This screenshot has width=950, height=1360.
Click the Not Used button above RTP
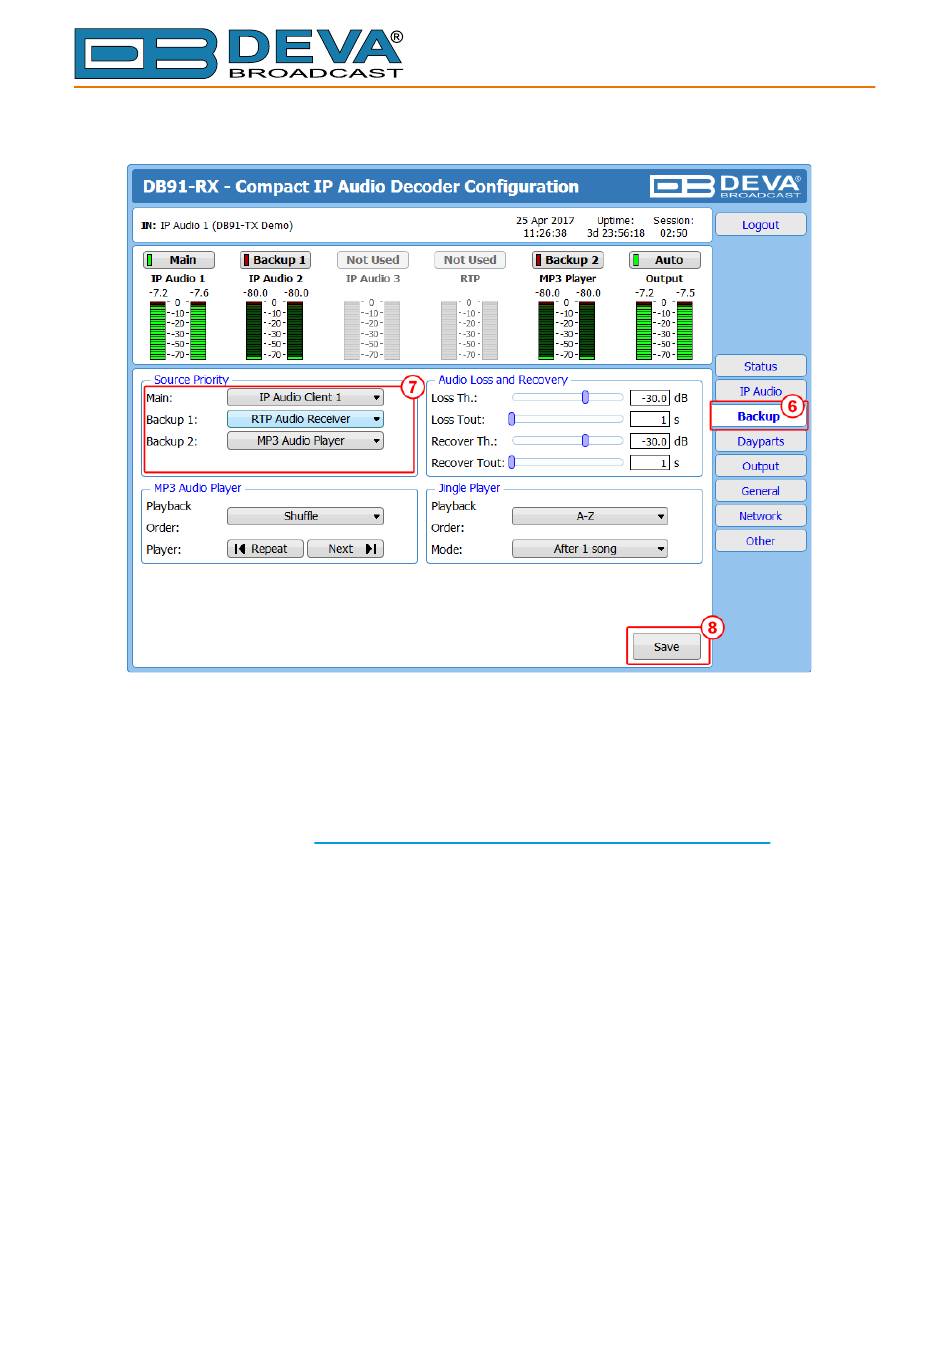[469, 260]
